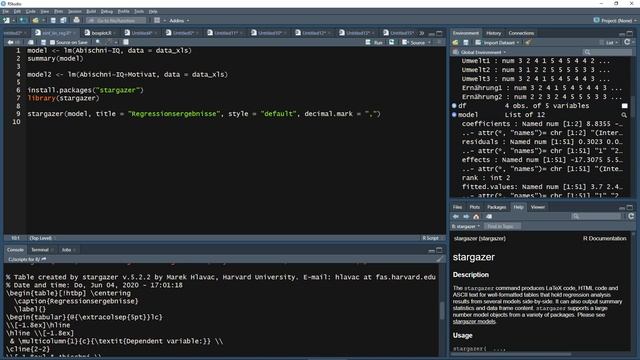Open the Tools menu
Viewport: 640px width, 360px height.
139,11
